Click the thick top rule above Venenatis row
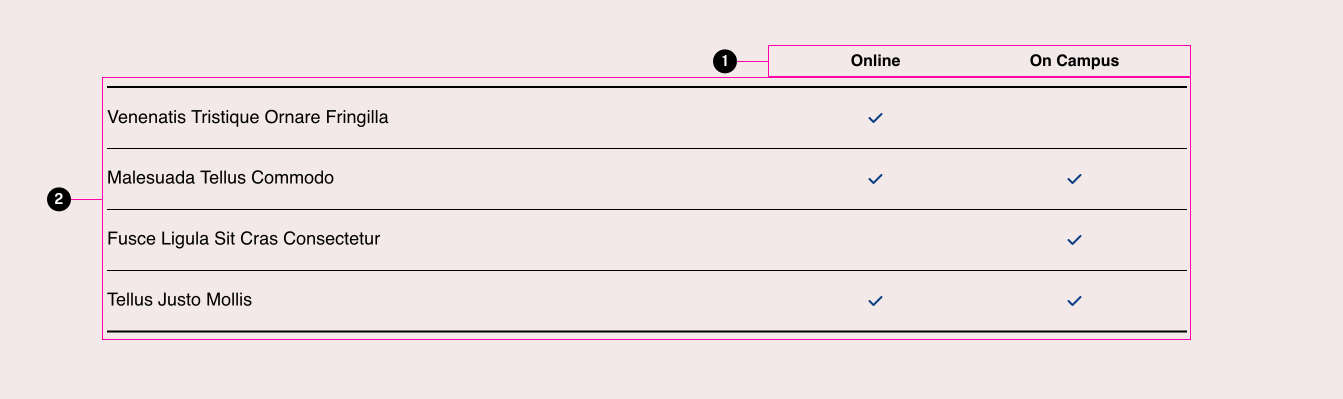 (646, 87)
